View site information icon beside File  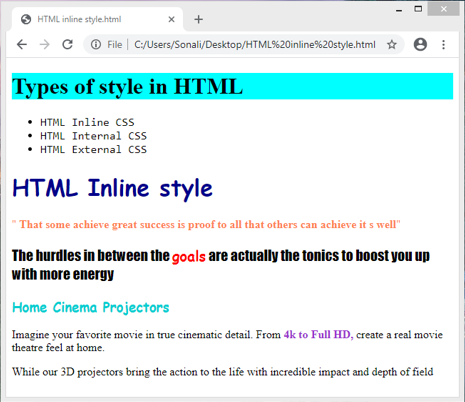pyautogui.click(x=96, y=44)
